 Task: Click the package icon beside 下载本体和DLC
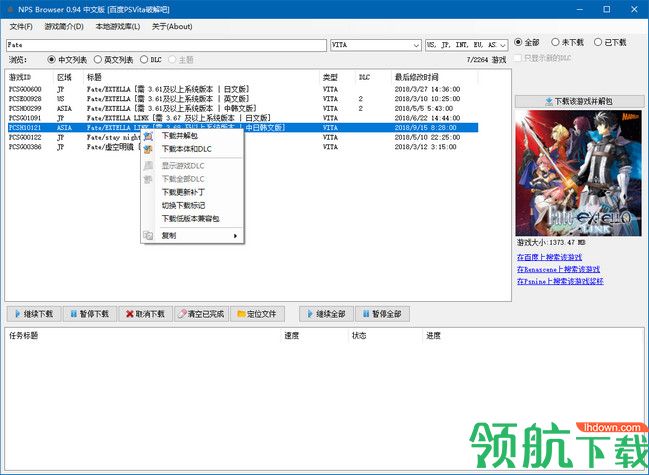pyautogui.click(x=148, y=149)
